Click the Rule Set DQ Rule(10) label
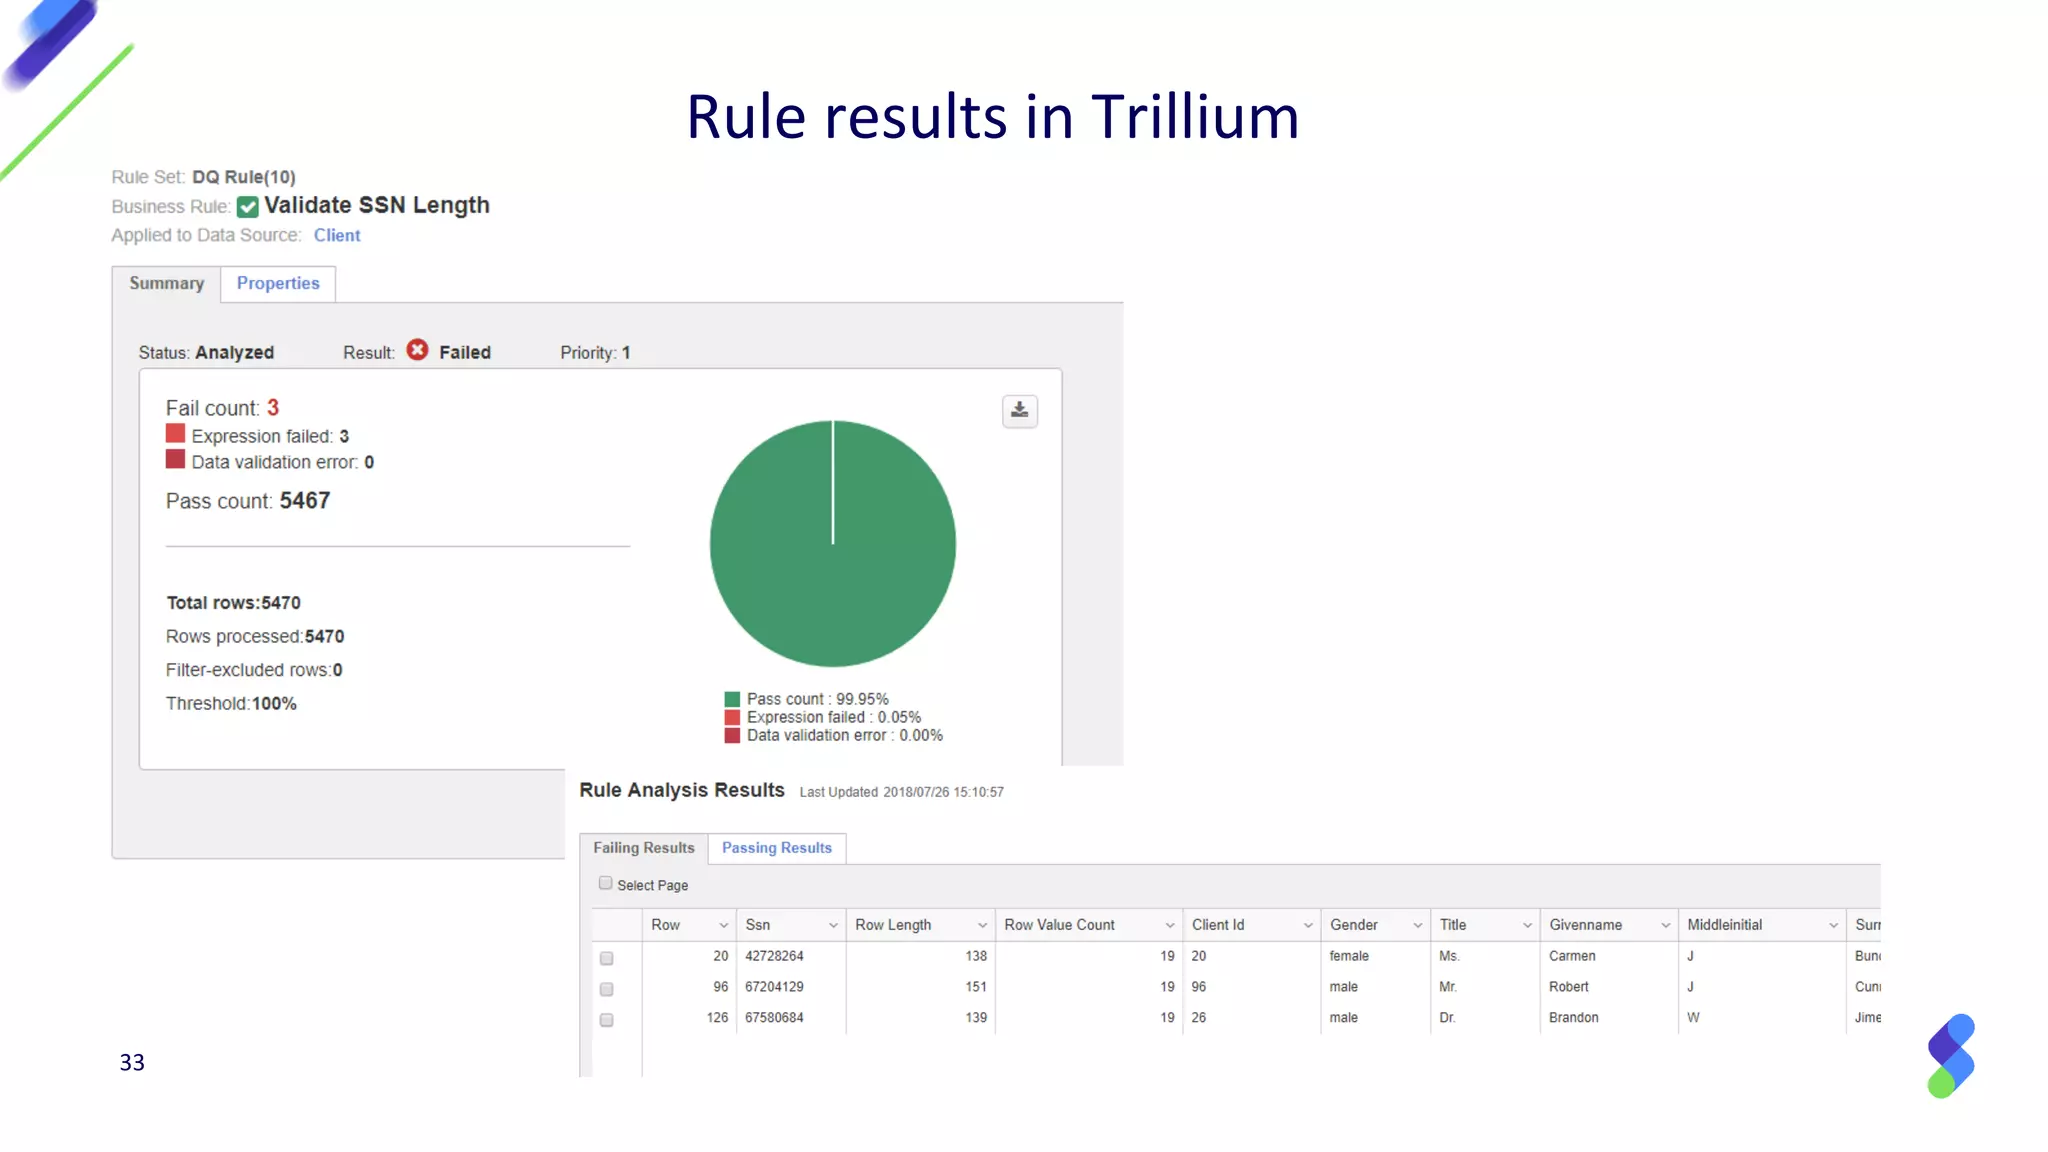 coord(204,177)
